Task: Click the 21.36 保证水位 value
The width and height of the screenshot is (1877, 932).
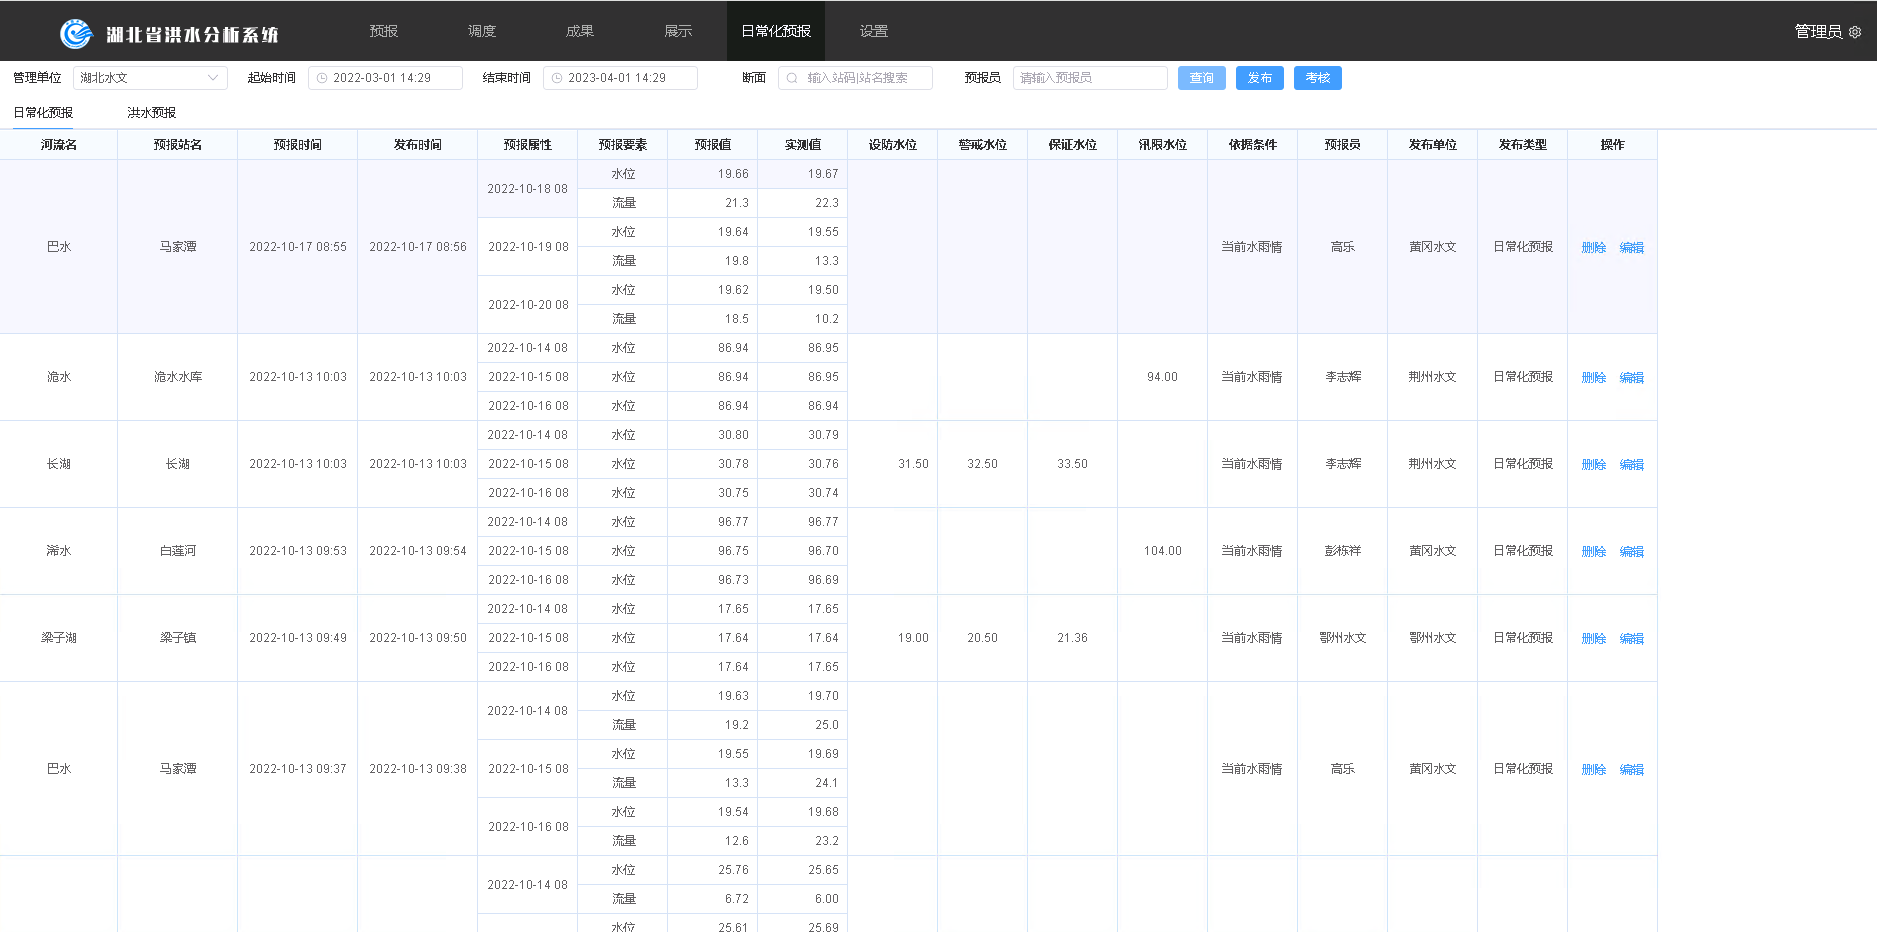Action: pos(1072,638)
